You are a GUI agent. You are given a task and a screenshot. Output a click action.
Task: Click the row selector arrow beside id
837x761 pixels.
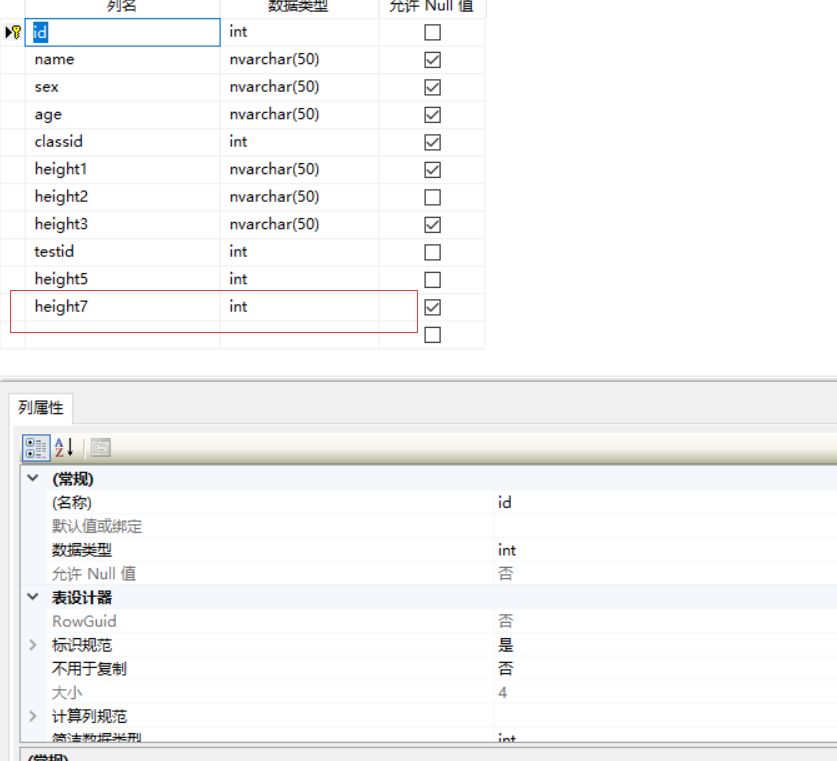tap(9, 32)
